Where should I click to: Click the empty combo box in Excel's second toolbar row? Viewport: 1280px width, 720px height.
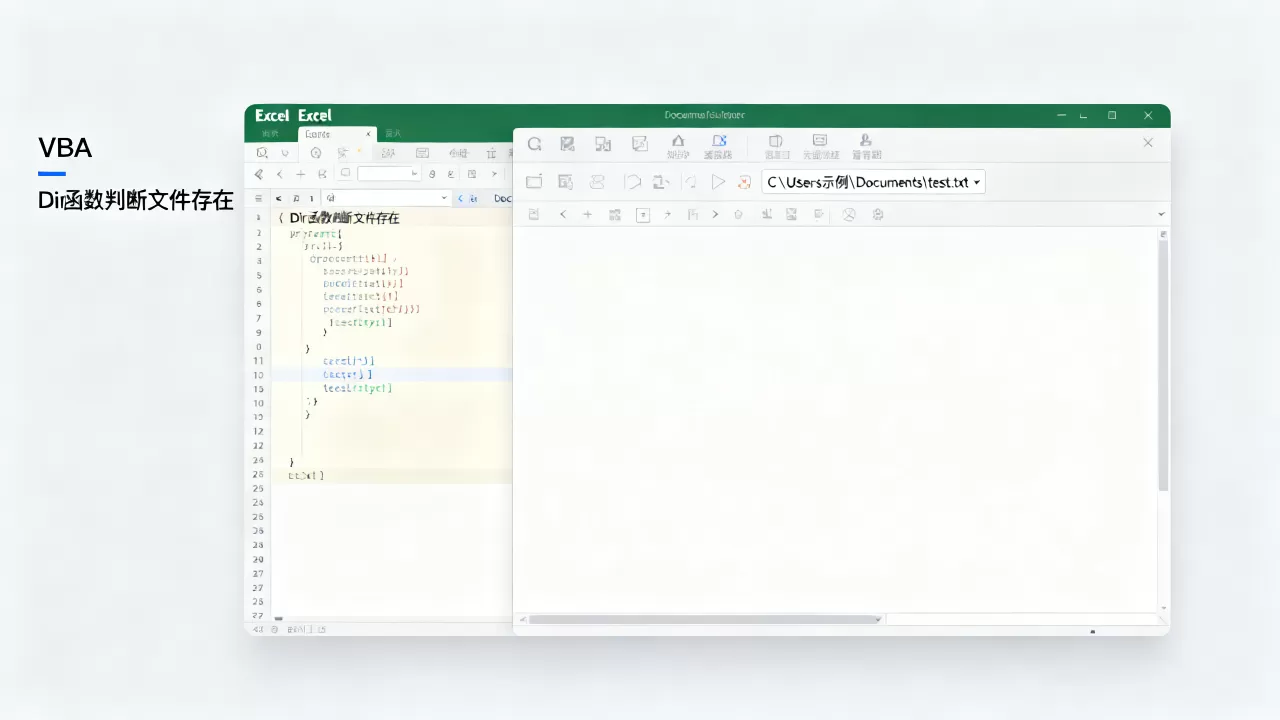(389, 174)
